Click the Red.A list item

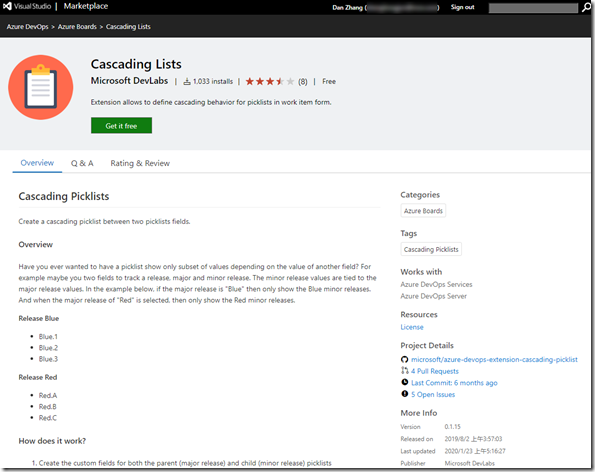click(x=48, y=395)
